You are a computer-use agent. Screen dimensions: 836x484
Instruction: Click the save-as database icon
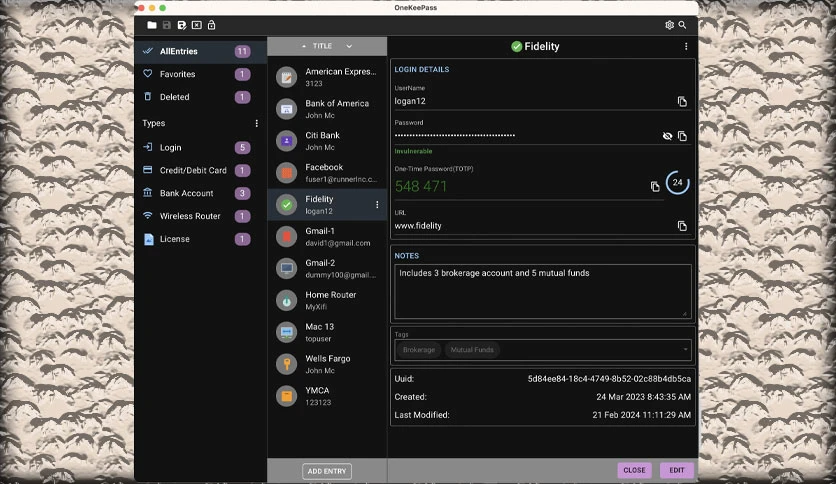(182, 25)
